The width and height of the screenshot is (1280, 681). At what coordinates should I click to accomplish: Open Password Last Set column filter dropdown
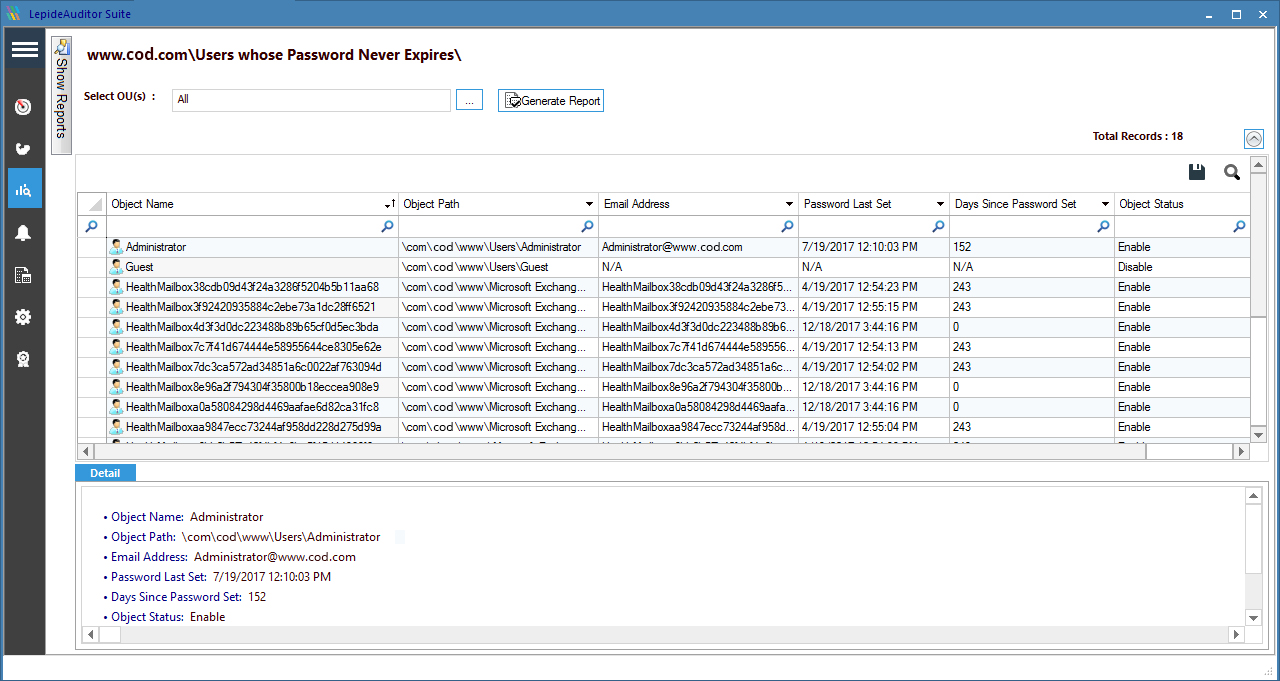[x=940, y=204]
